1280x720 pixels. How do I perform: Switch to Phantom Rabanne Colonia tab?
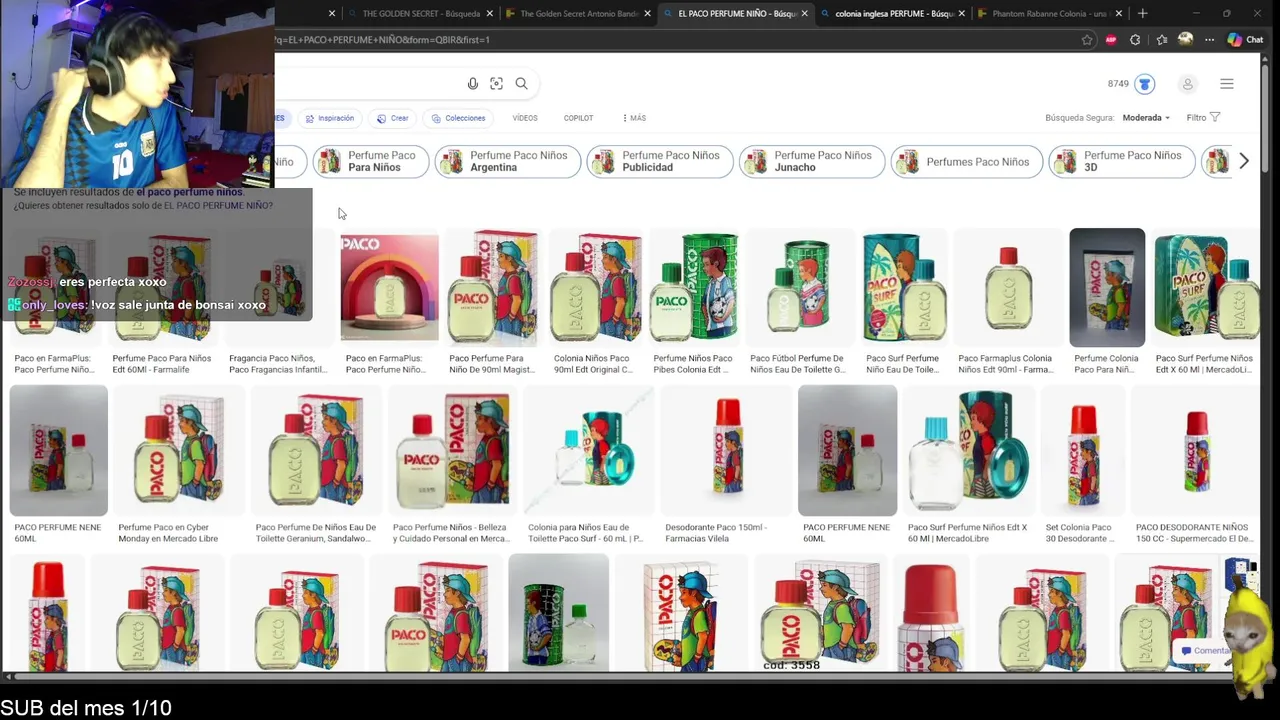coord(1048,13)
